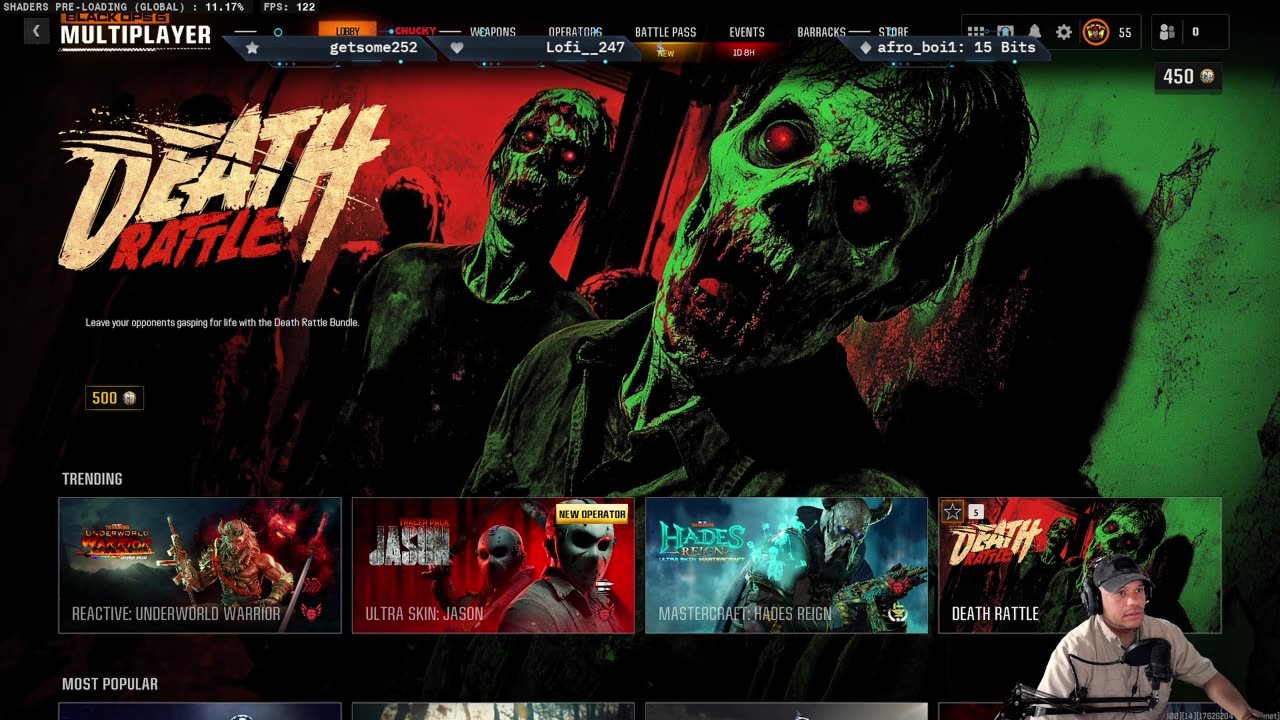Go back using the left arrow
Screen dimensions: 1280x720
click(x=36, y=31)
